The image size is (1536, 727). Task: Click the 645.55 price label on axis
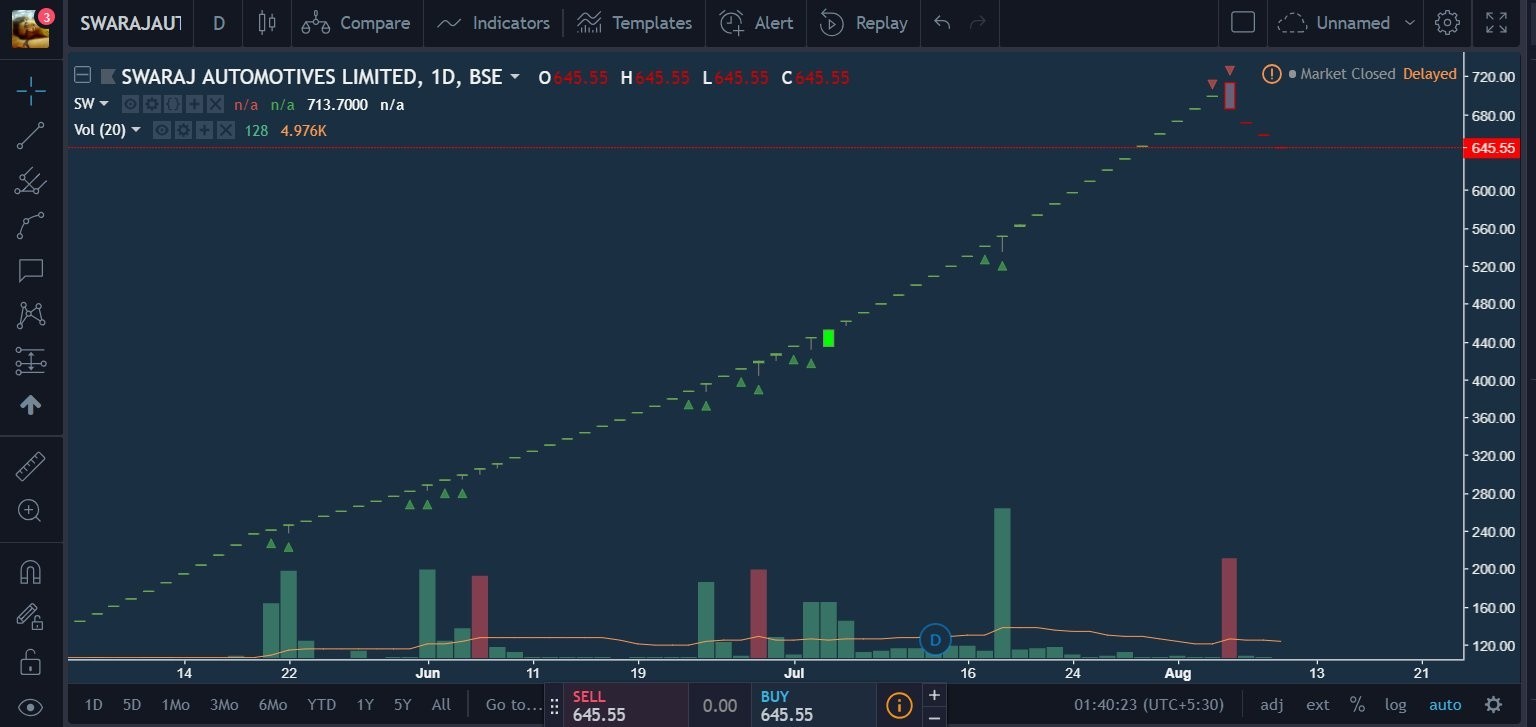[1491, 148]
